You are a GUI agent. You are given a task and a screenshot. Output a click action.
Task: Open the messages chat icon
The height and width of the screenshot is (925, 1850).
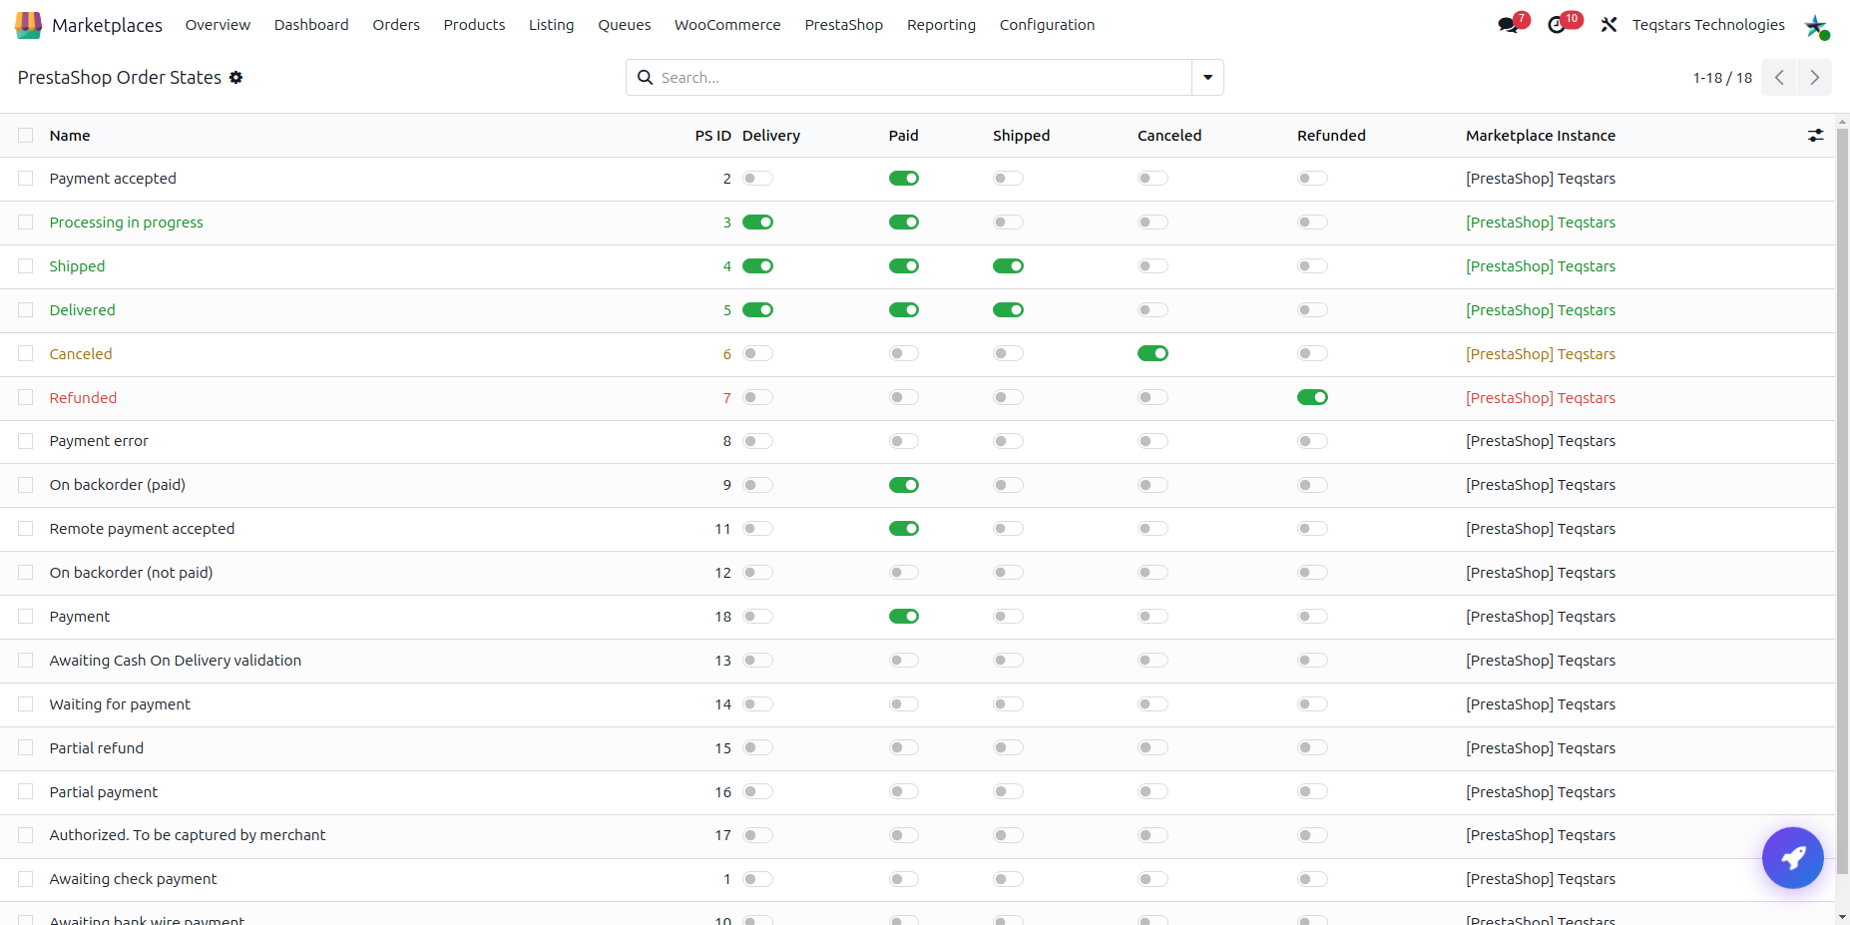1508,25
